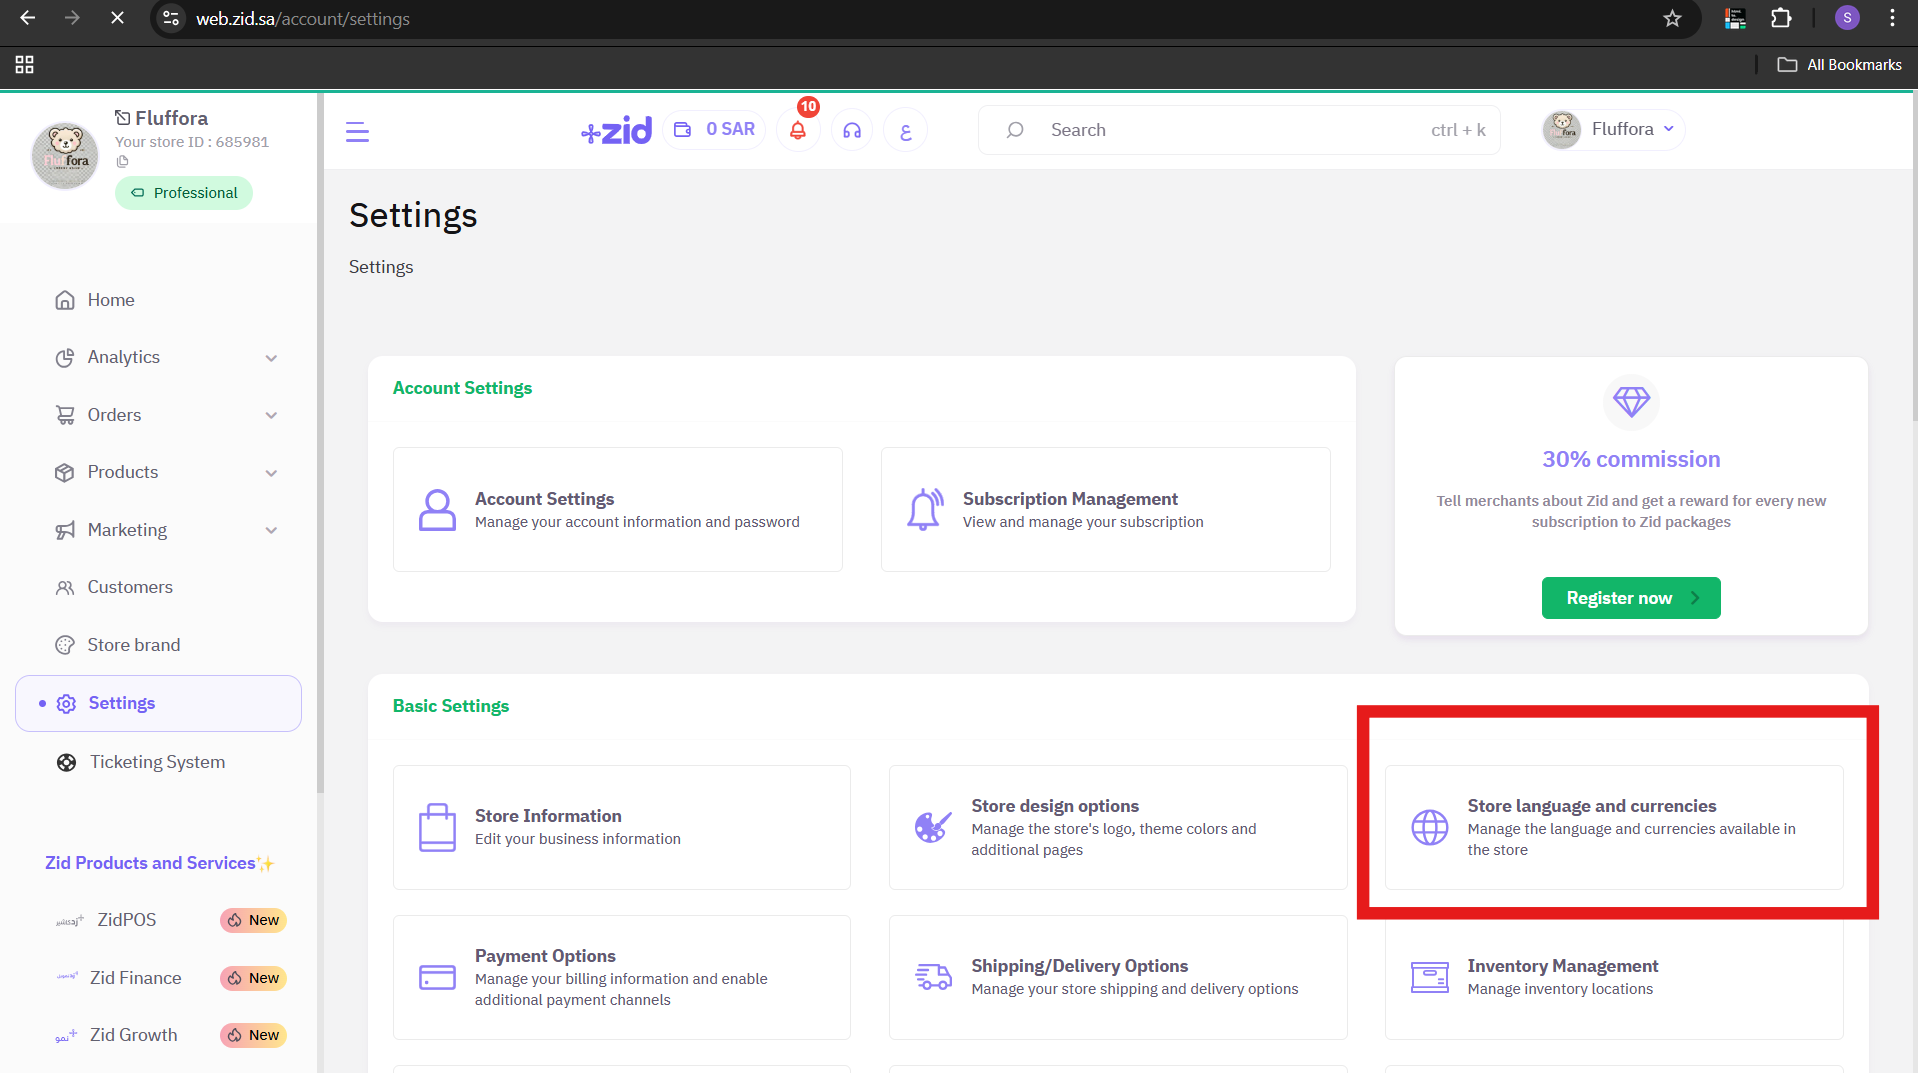Click the Fluffora store logo in sidebar

pyautogui.click(x=65, y=156)
